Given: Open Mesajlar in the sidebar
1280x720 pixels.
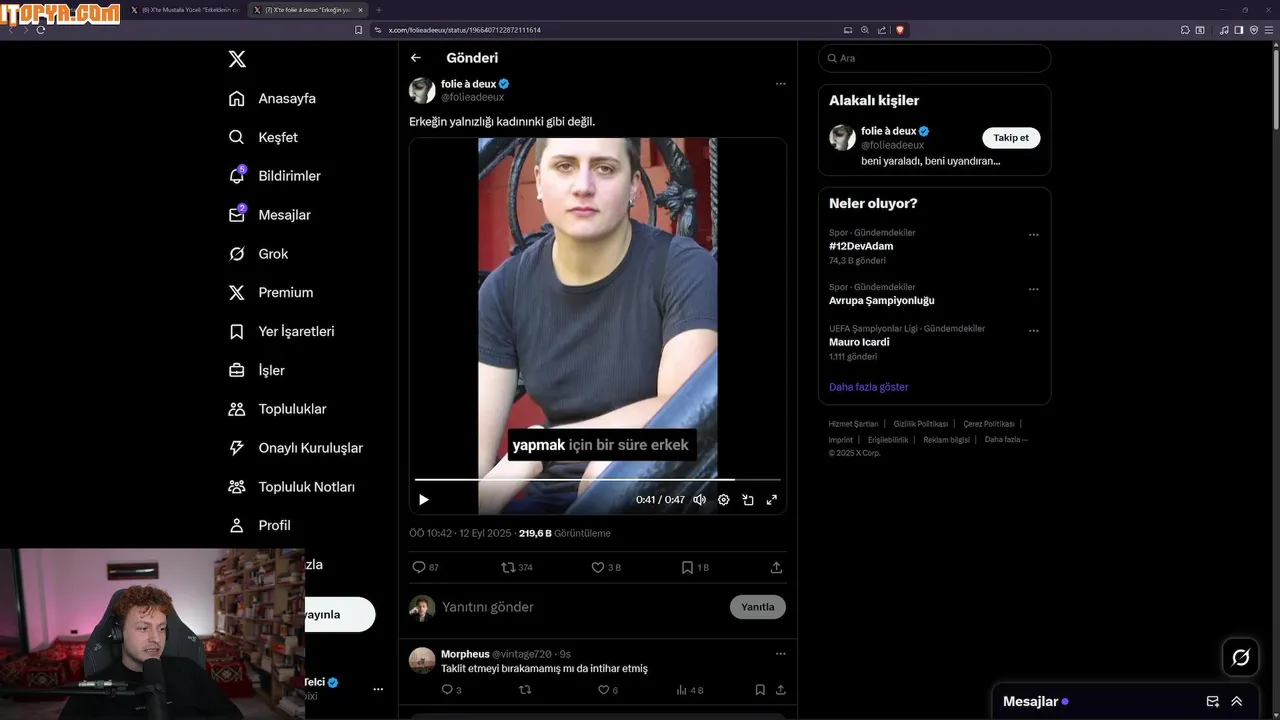Looking at the screenshot, I should [x=269, y=215].
